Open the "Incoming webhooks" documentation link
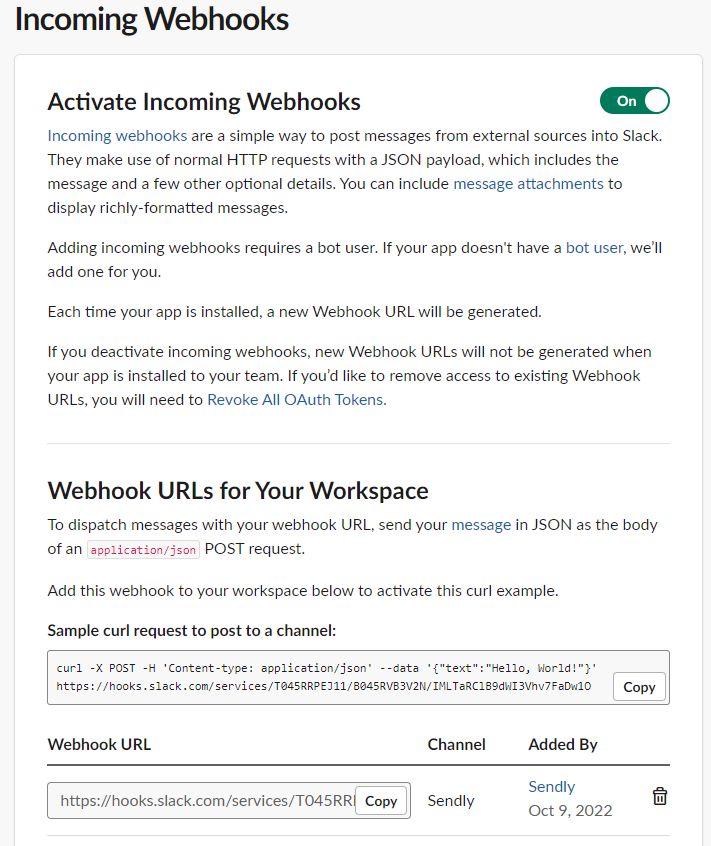Image resolution: width=711 pixels, height=846 pixels. tap(117, 135)
